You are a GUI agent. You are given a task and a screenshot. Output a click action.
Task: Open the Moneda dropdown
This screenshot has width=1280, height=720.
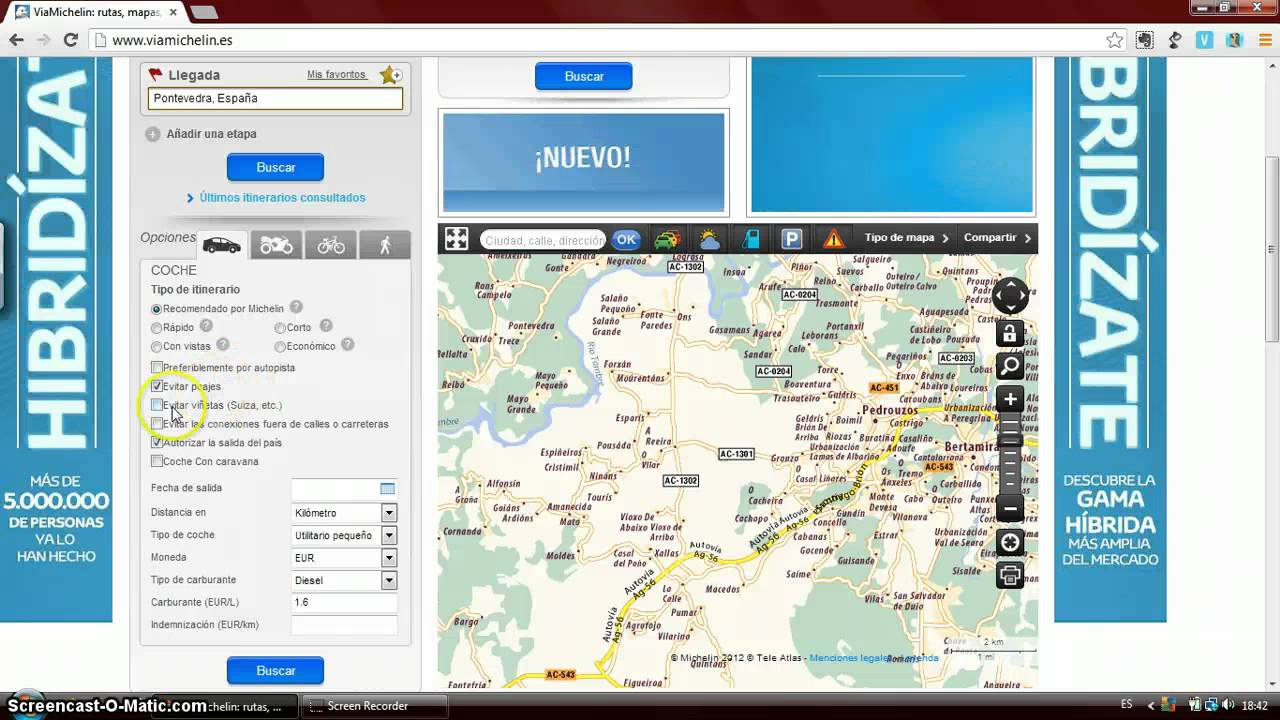[344, 558]
